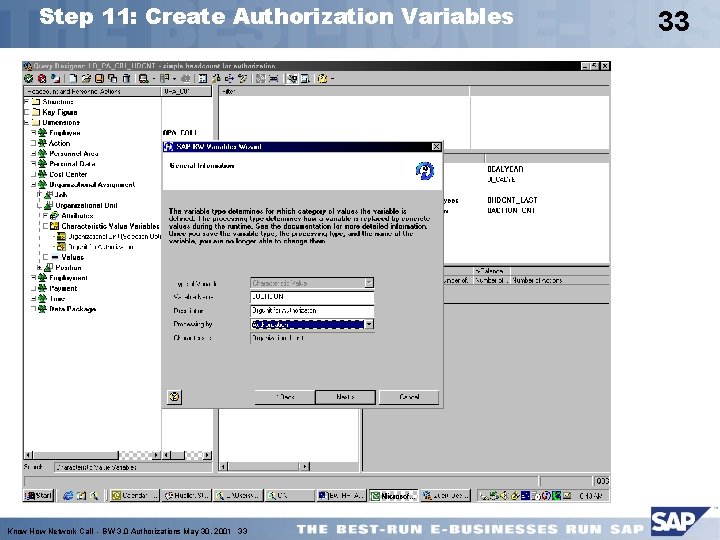
Task: Expand the Employment dimension node
Action: click(34, 278)
